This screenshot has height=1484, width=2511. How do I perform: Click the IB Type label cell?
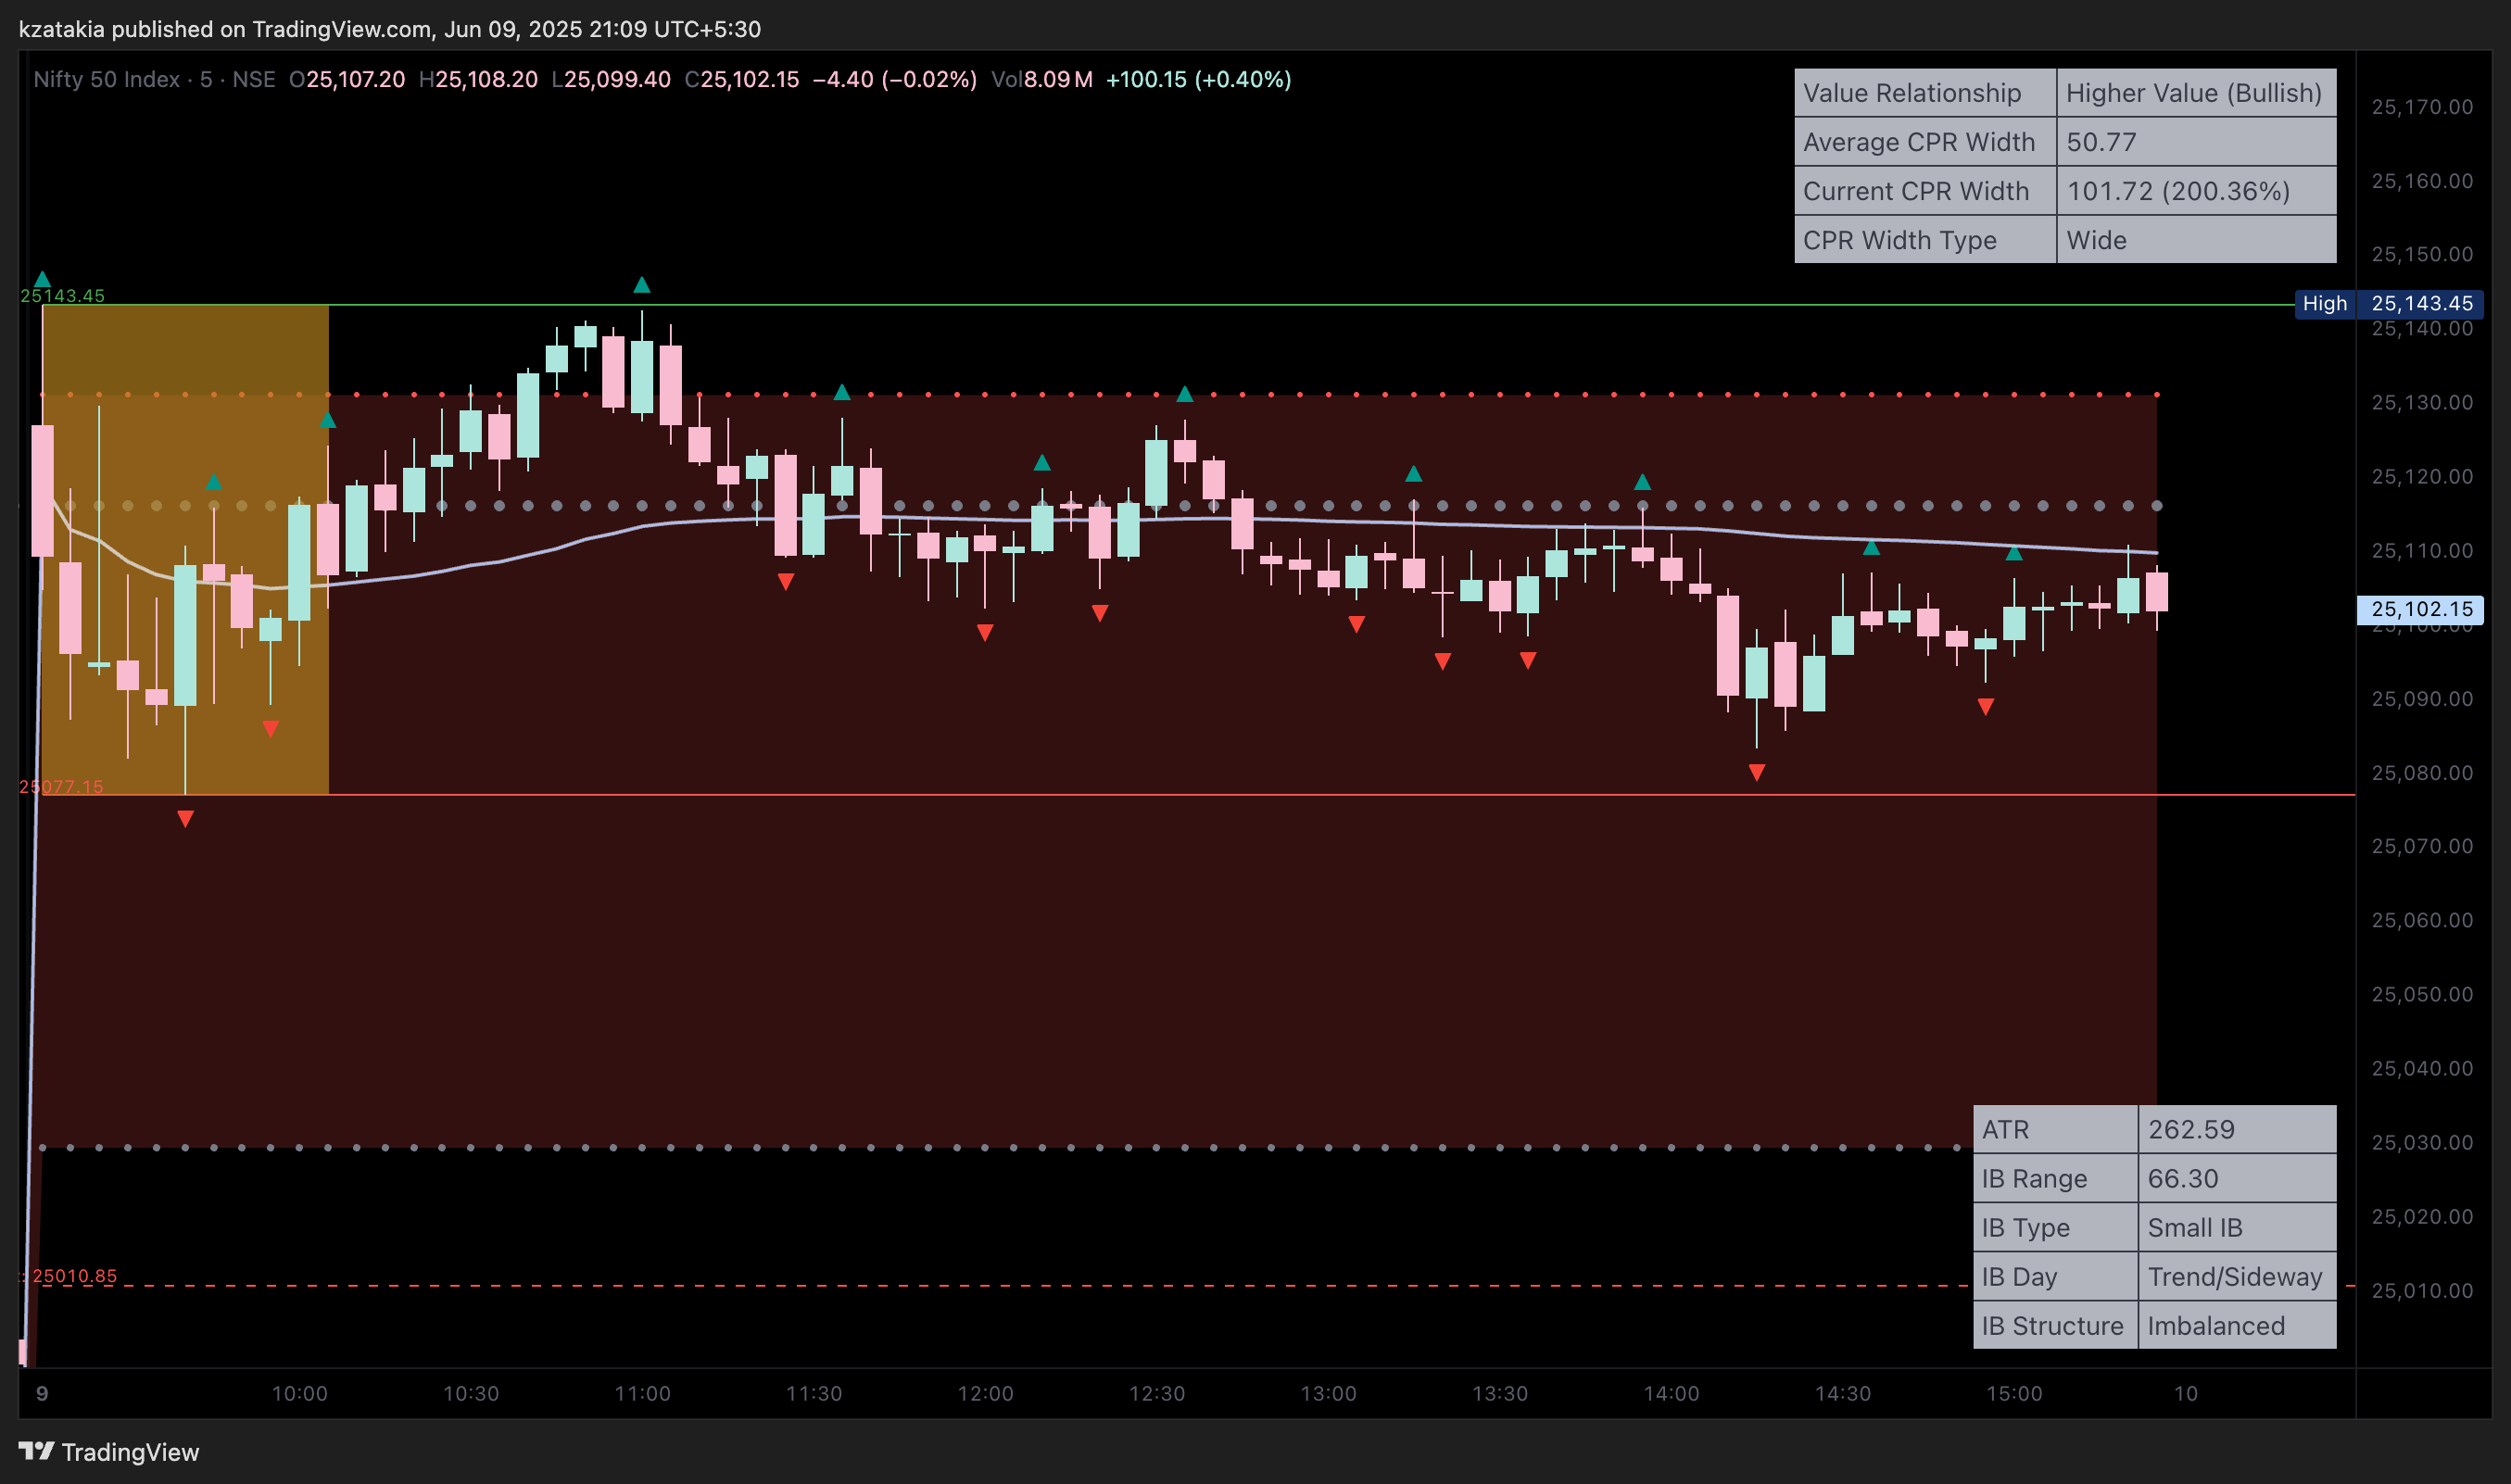click(2055, 1227)
